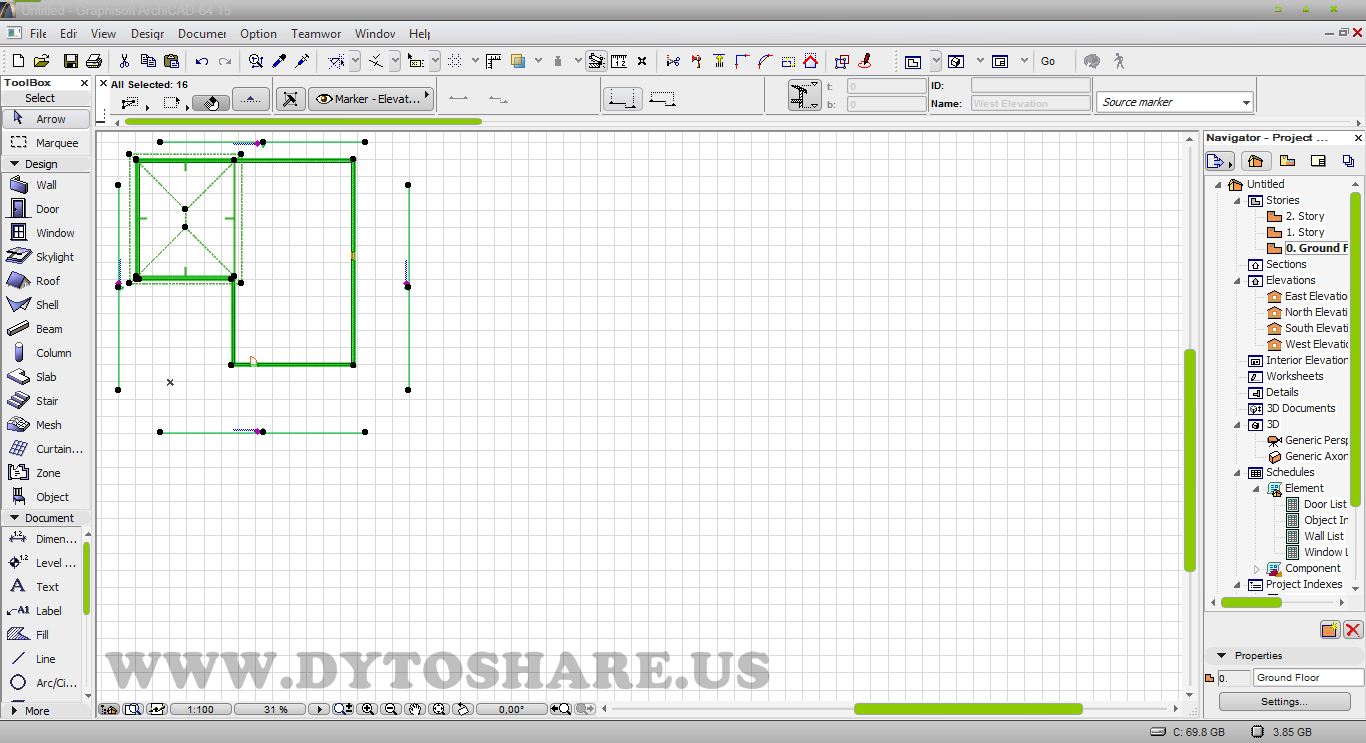Click the drawing area horizontal scrollbar
This screenshot has height=743, width=1366.
coord(968,709)
